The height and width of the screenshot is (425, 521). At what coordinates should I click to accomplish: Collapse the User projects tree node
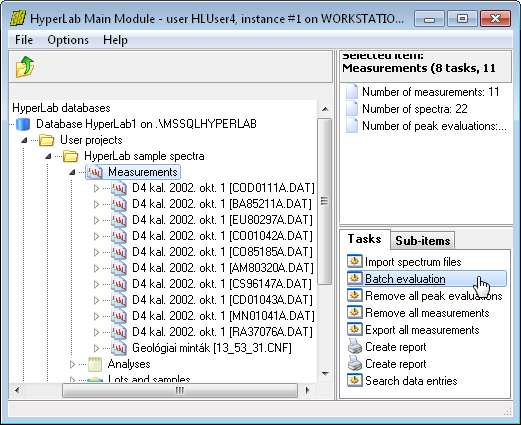pos(24,140)
